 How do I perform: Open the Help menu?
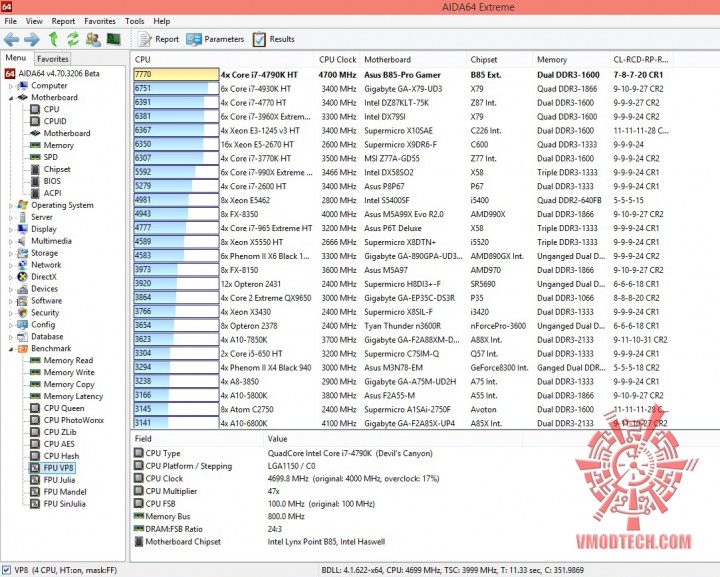[162, 21]
